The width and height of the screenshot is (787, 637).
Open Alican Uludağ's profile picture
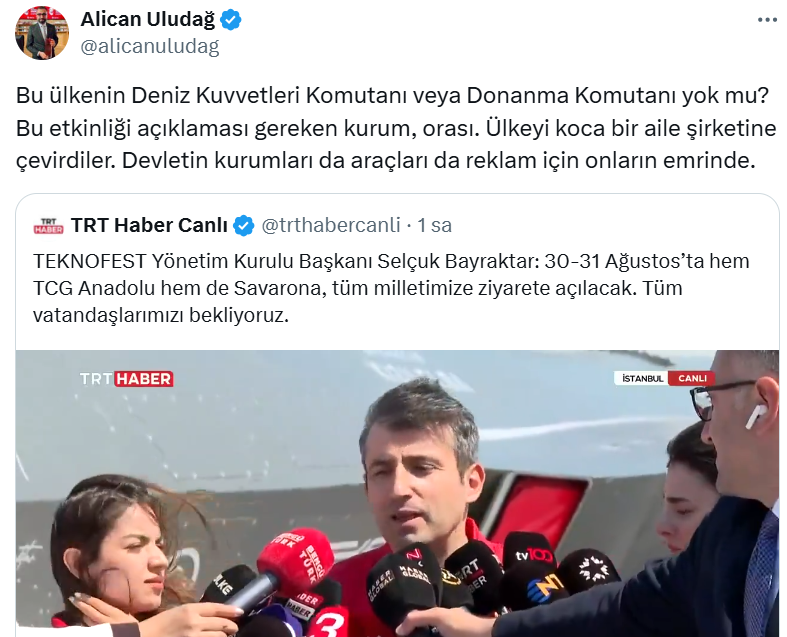click(x=42, y=33)
